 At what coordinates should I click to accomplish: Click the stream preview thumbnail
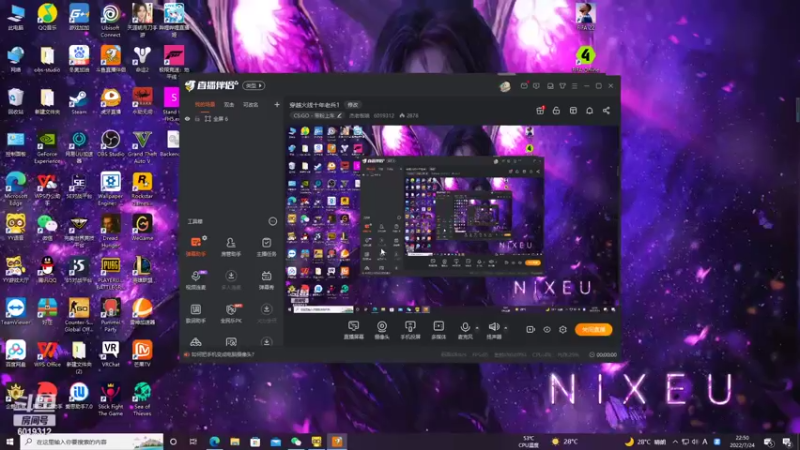click(453, 219)
